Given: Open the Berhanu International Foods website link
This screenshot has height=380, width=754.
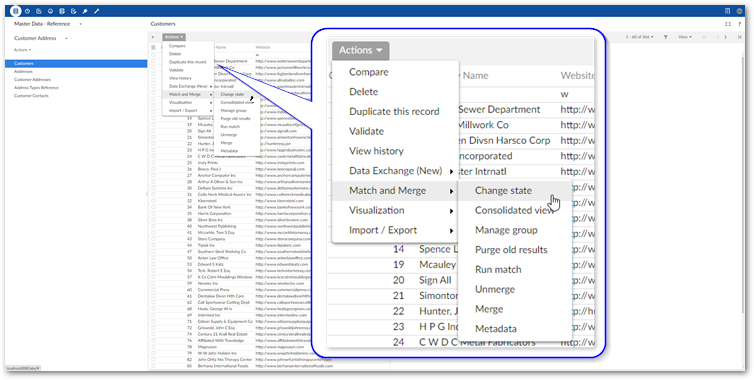Looking at the screenshot, I should (294, 366).
